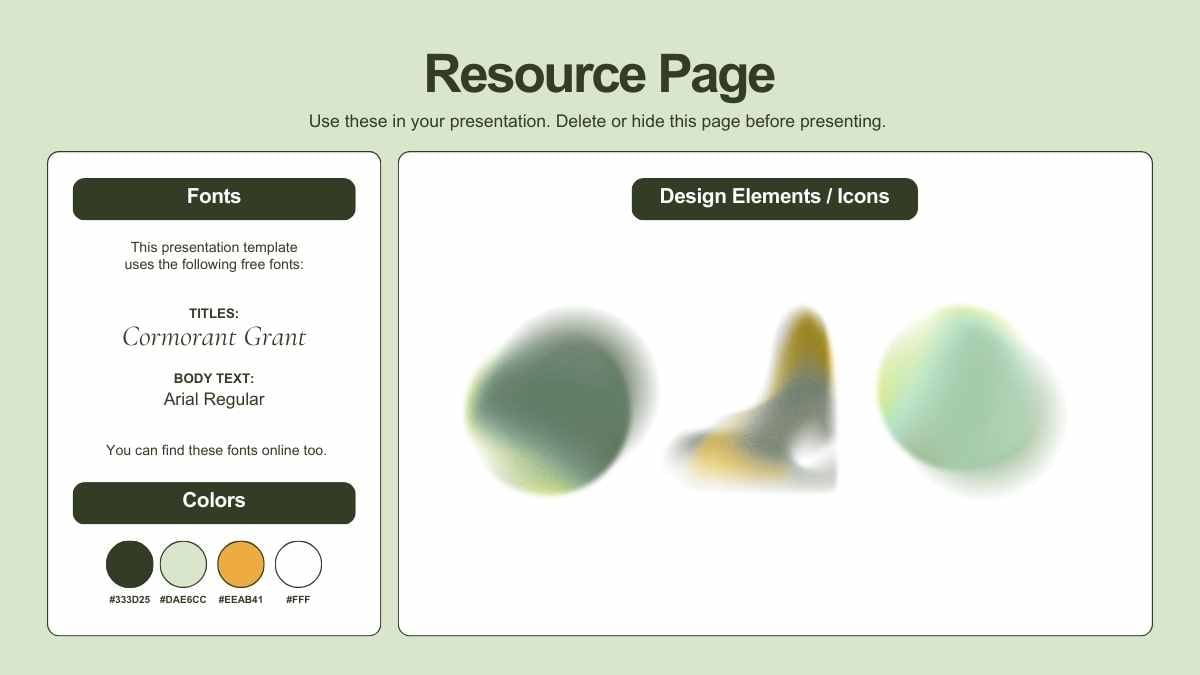Click the Fonts header banner
Screen dimensions: 1200x675
(x=214, y=198)
